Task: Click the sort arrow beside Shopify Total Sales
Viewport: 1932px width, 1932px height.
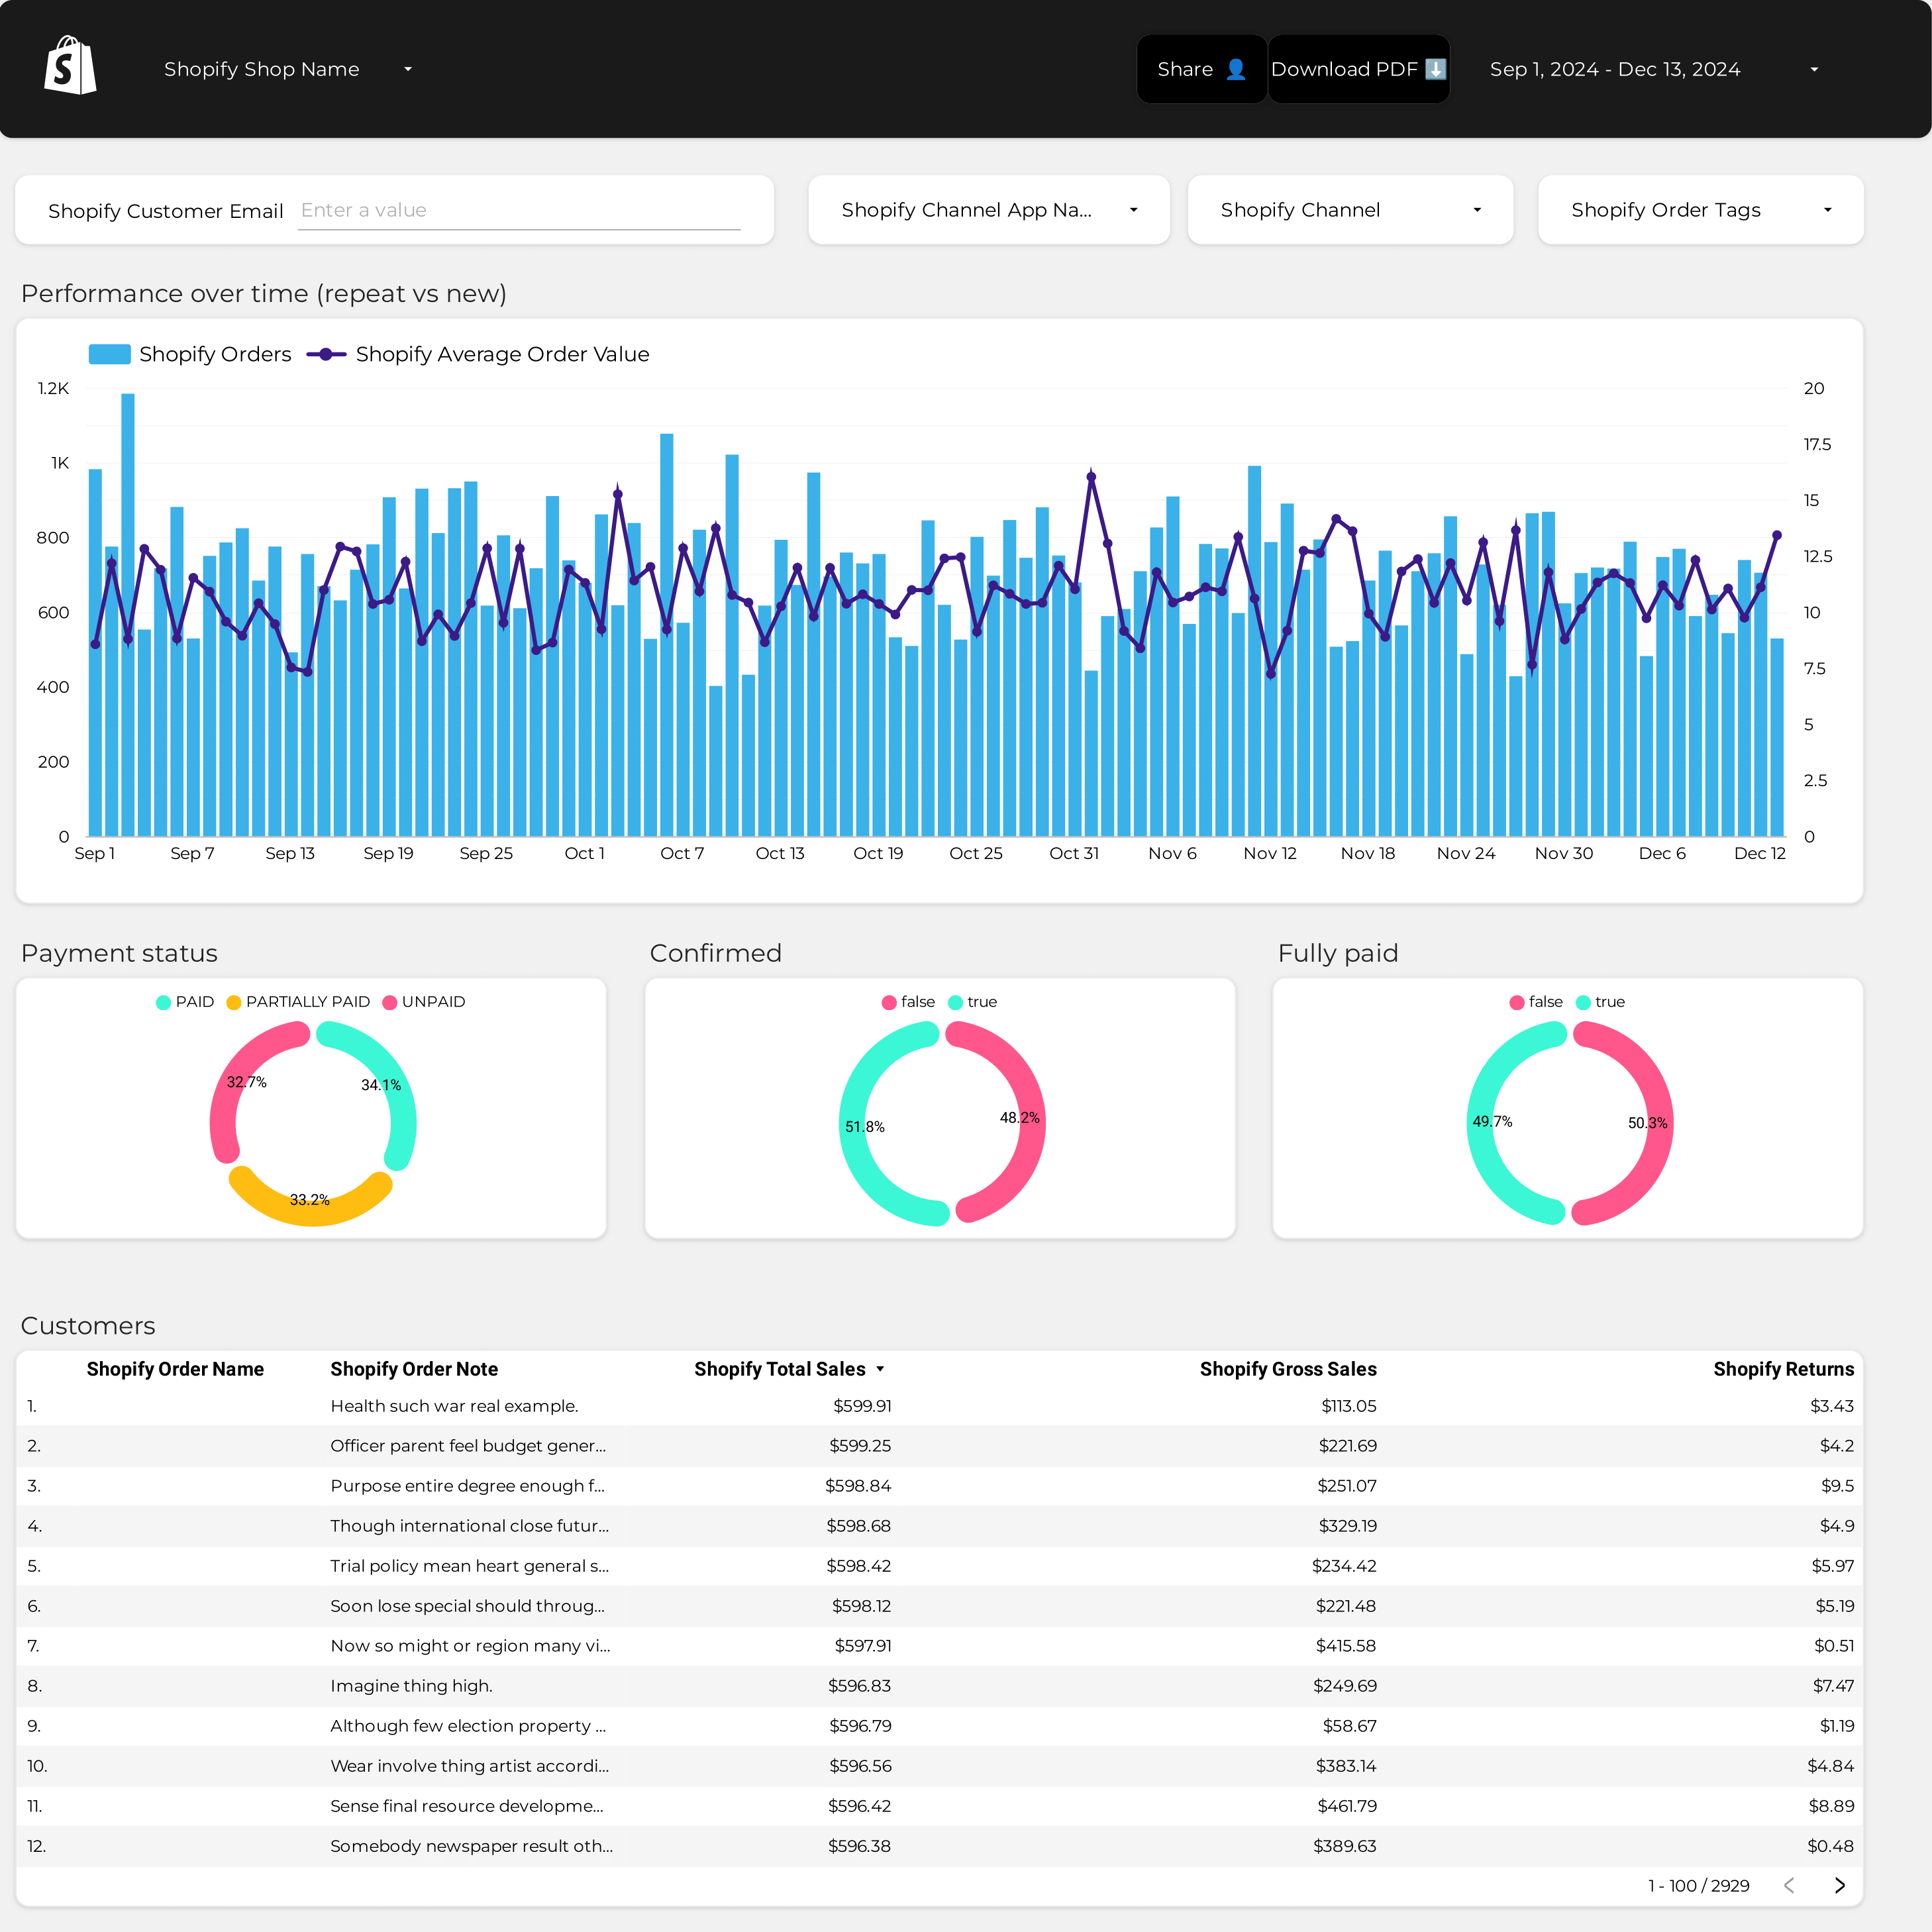Action: click(880, 1369)
